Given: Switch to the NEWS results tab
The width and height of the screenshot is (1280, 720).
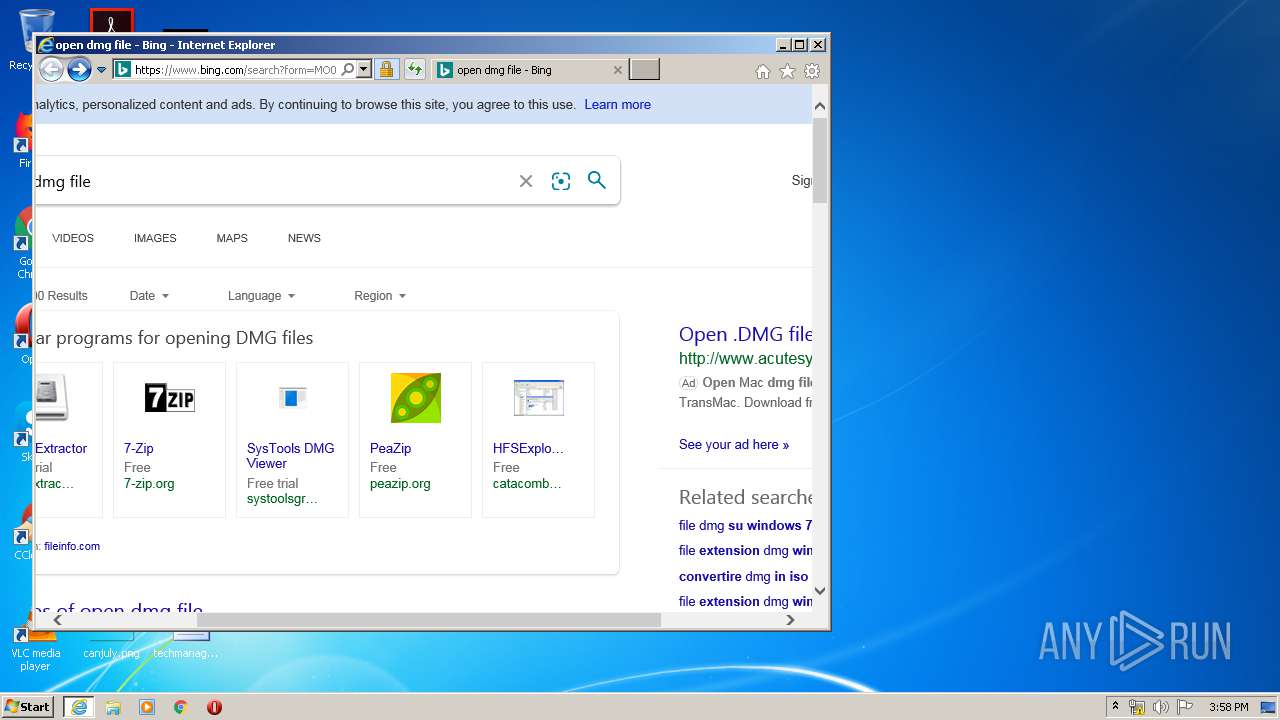Looking at the screenshot, I should pos(304,238).
